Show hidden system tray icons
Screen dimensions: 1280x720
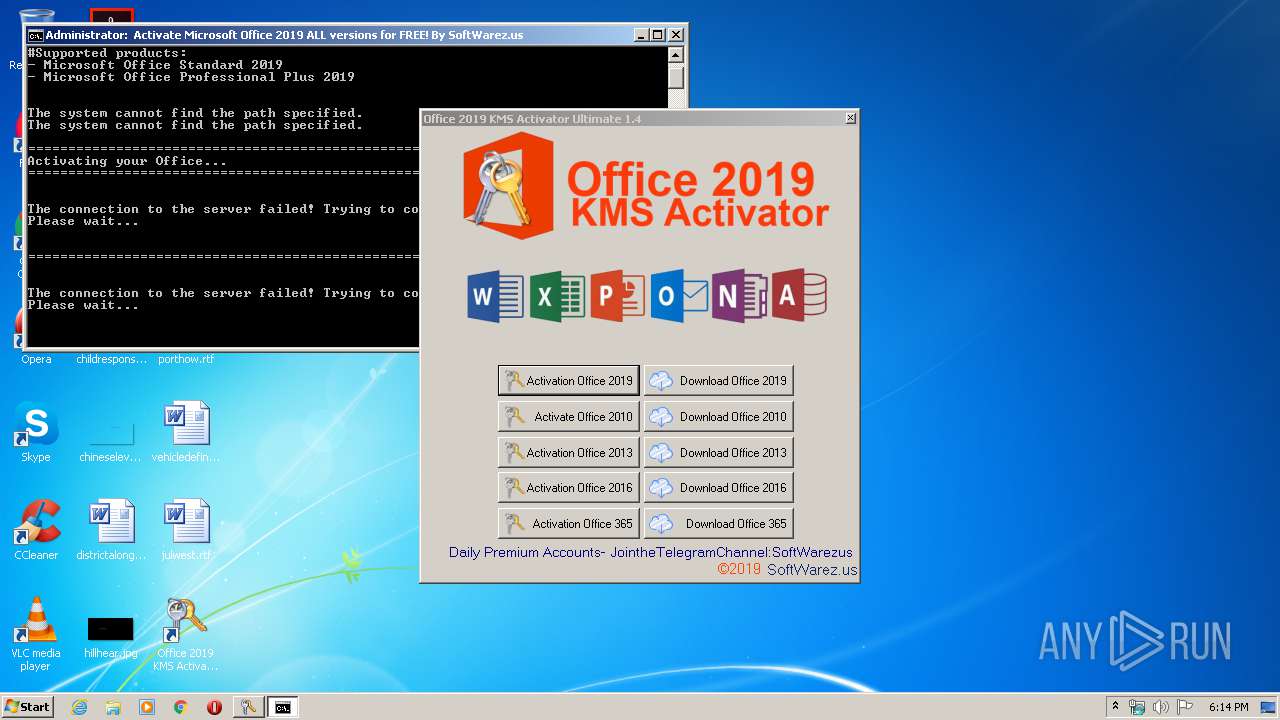pyautogui.click(x=1116, y=707)
